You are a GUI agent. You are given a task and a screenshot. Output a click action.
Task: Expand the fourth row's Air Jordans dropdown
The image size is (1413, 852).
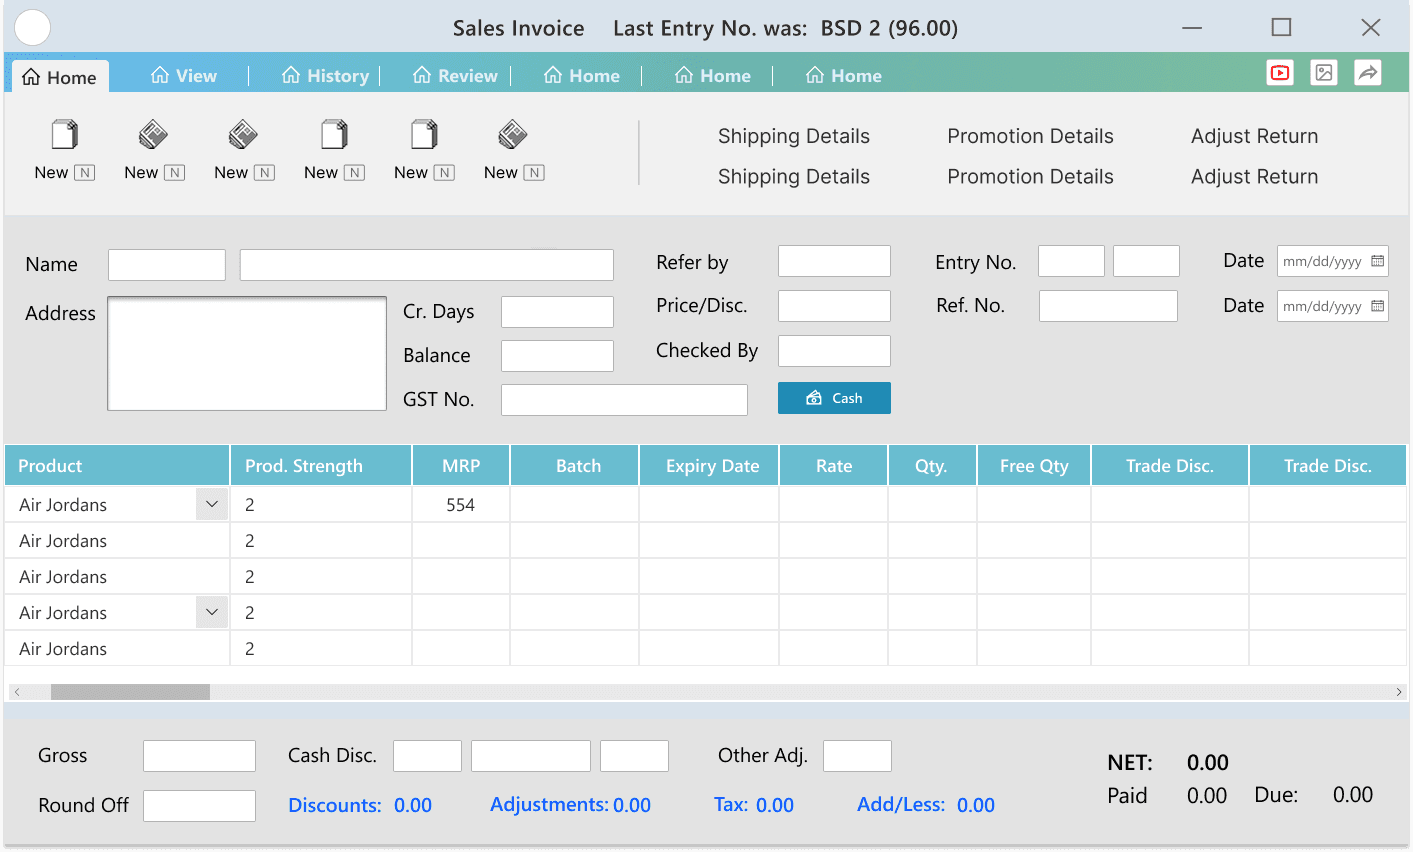pos(212,612)
